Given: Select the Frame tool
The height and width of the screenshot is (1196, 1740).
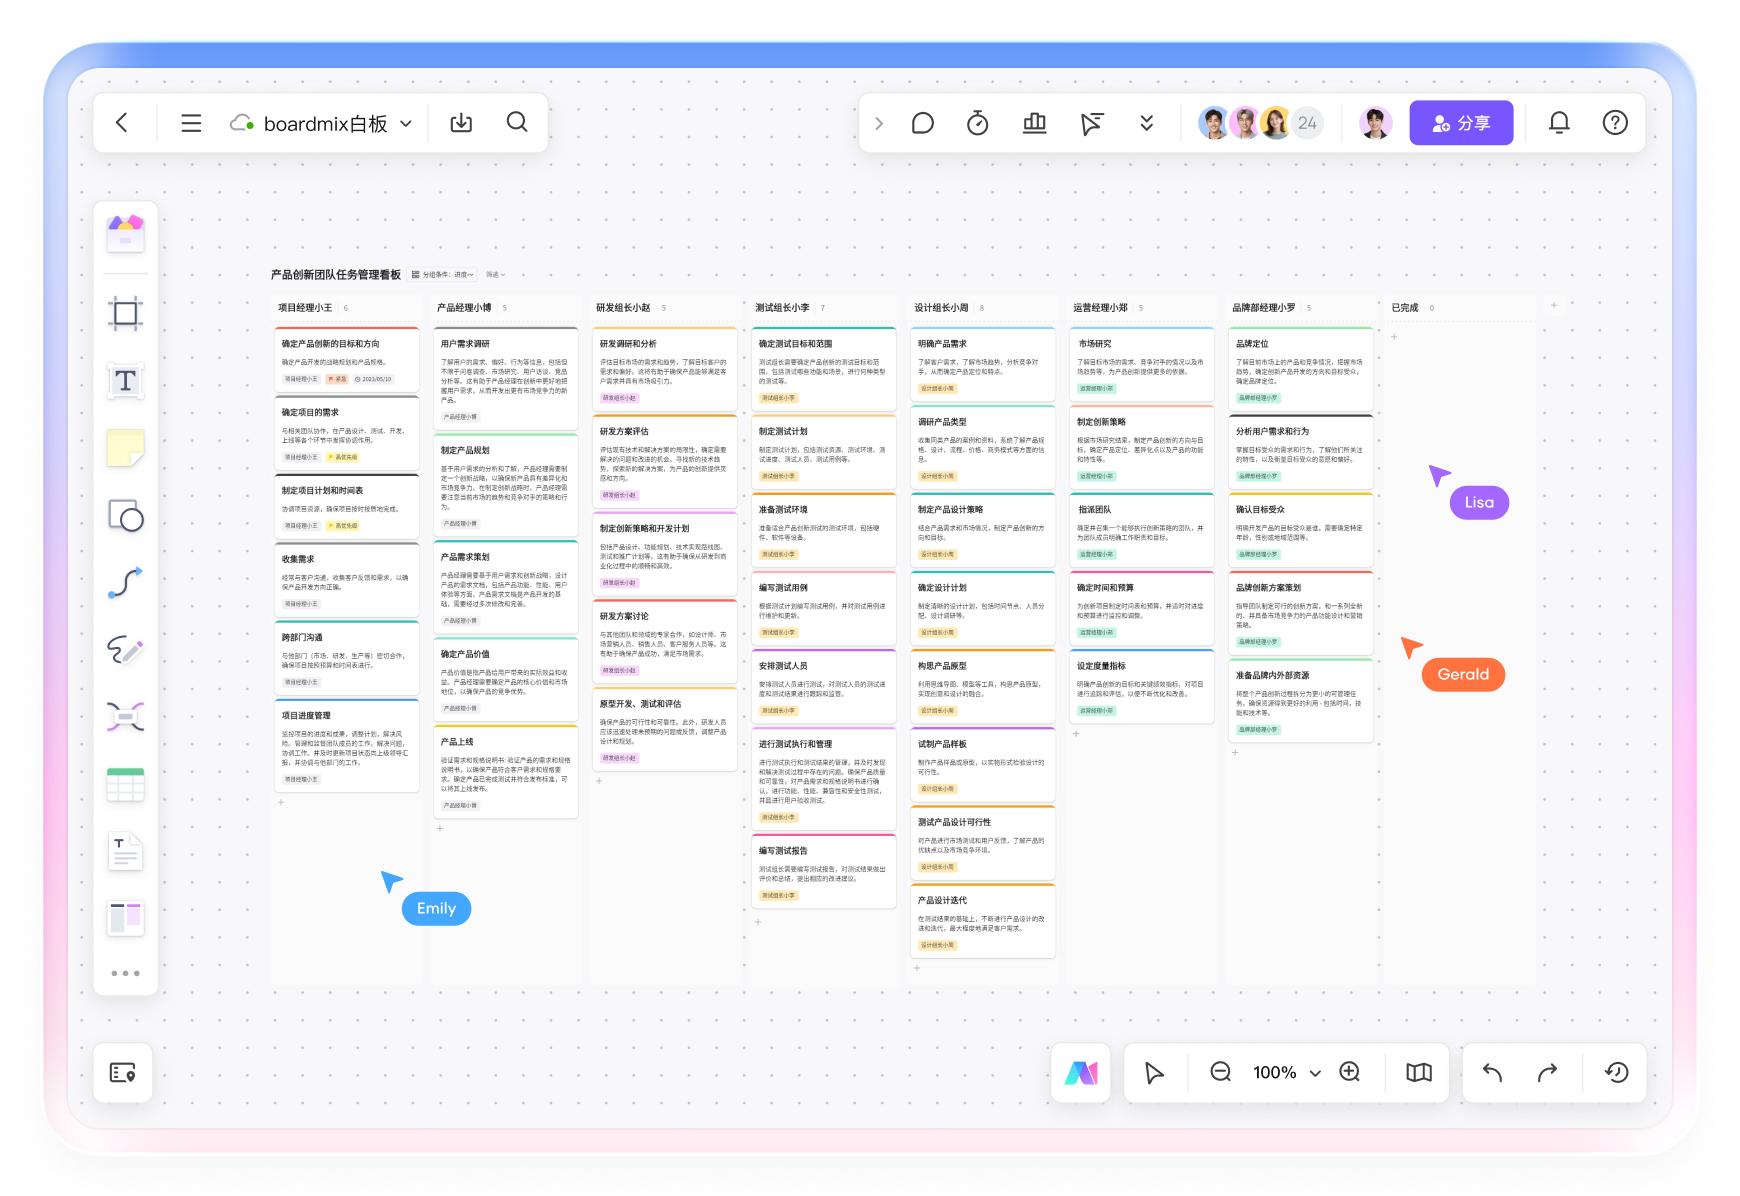Looking at the screenshot, I should click(125, 314).
